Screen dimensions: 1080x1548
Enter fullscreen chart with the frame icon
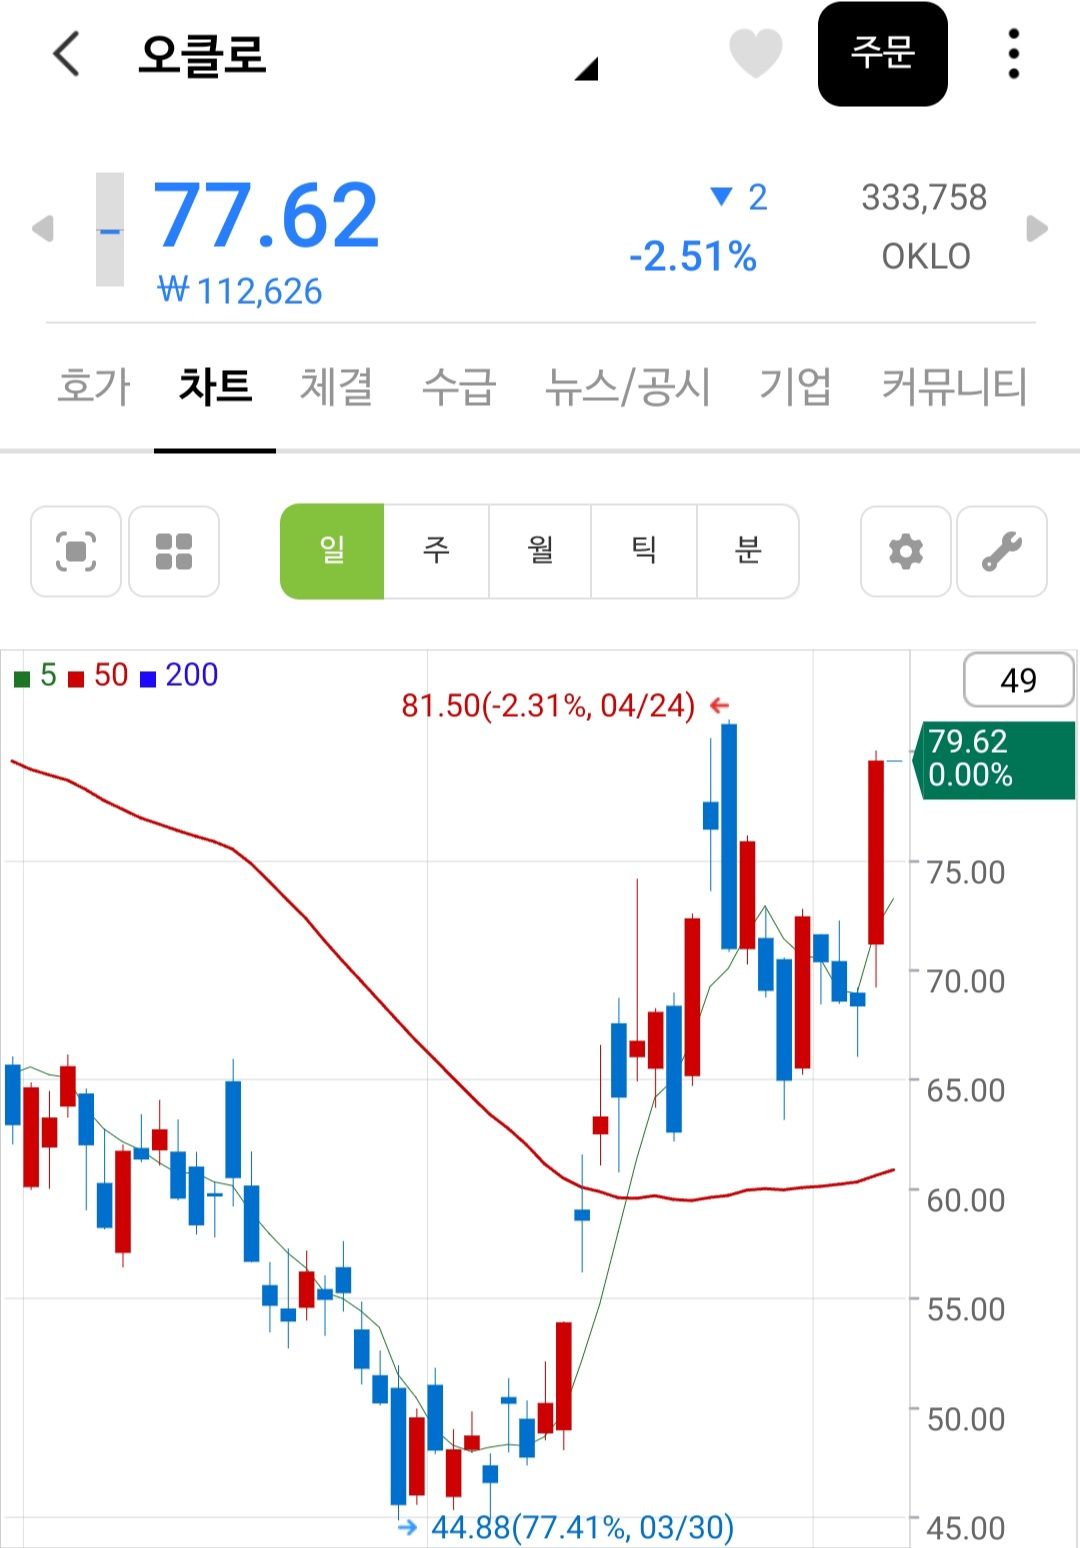coord(76,551)
